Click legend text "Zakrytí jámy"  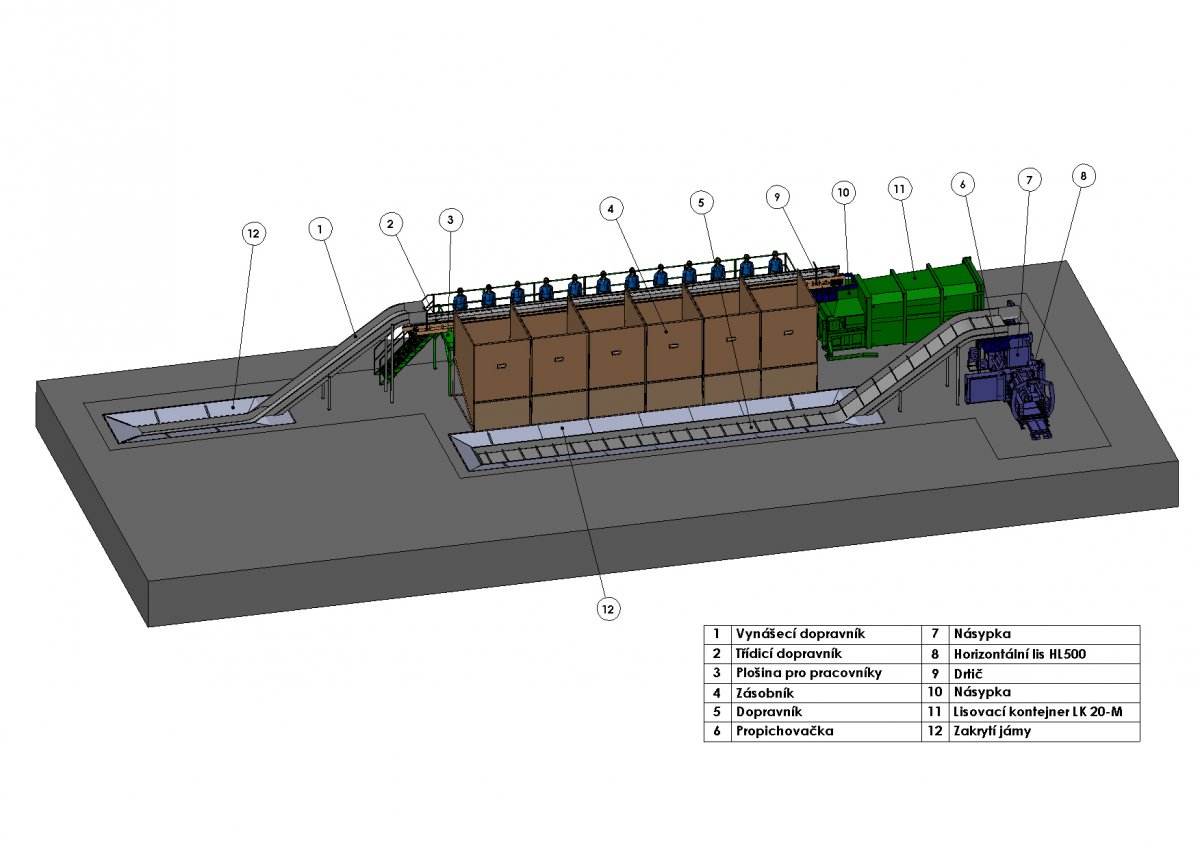coord(993,731)
